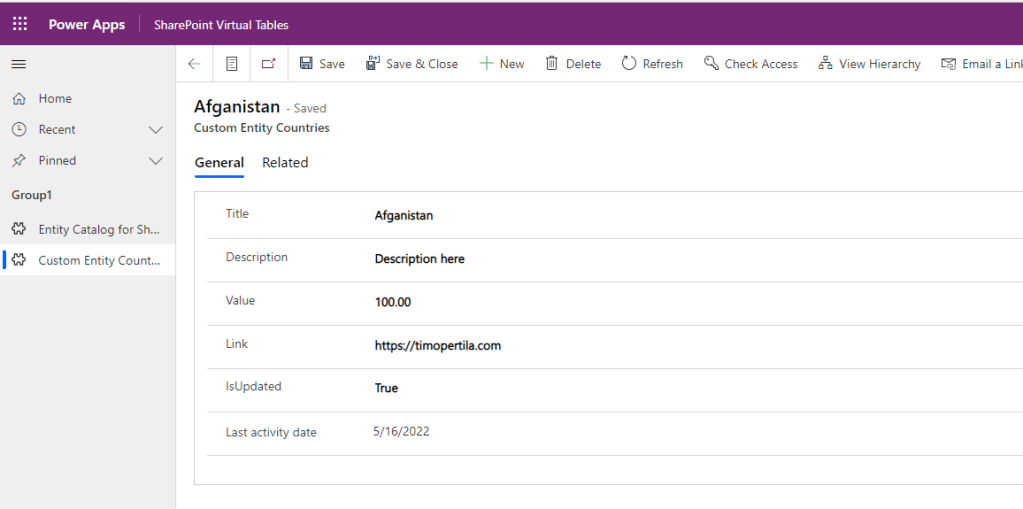The image size is (1023, 509).
Task: Click Save in the command bar
Action: pos(321,64)
